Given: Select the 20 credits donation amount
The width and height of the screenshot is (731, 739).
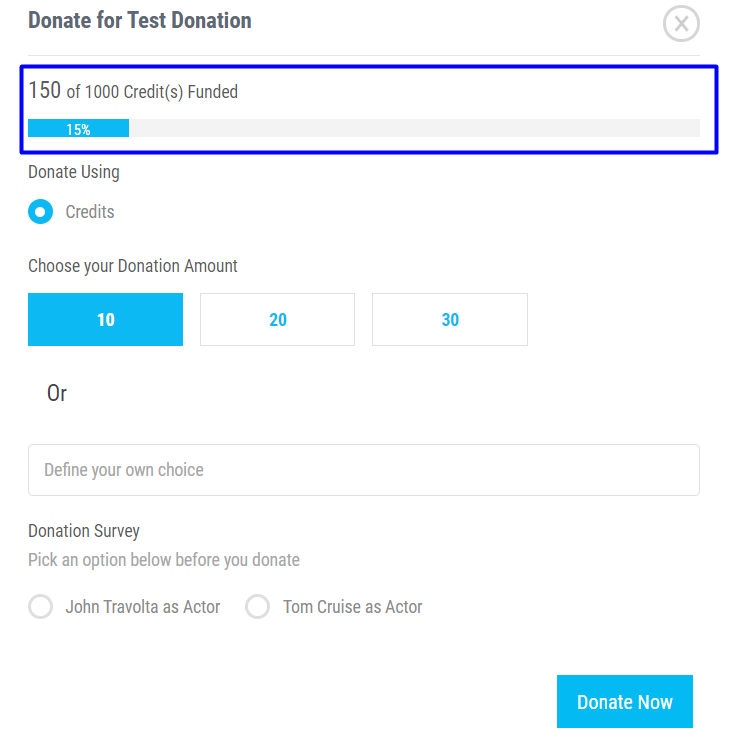Looking at the screenshot, I should pos(278,320).
